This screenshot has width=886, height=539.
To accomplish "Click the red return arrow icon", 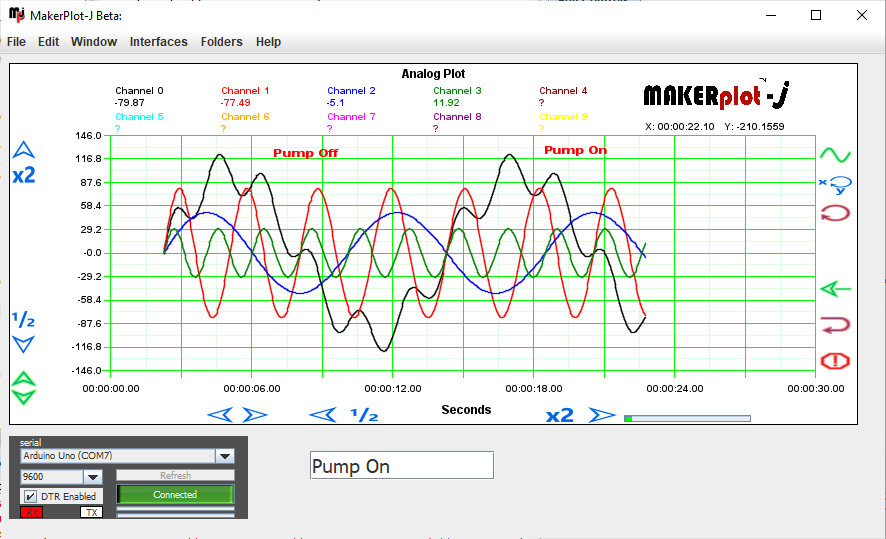I will coord(835,325).
